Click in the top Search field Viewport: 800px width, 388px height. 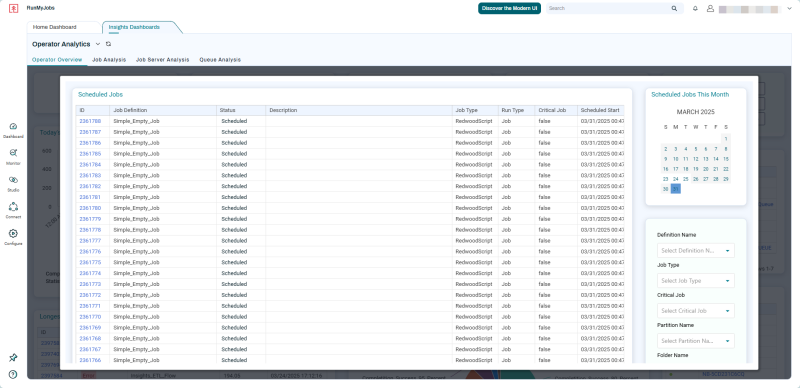[607, 8]
